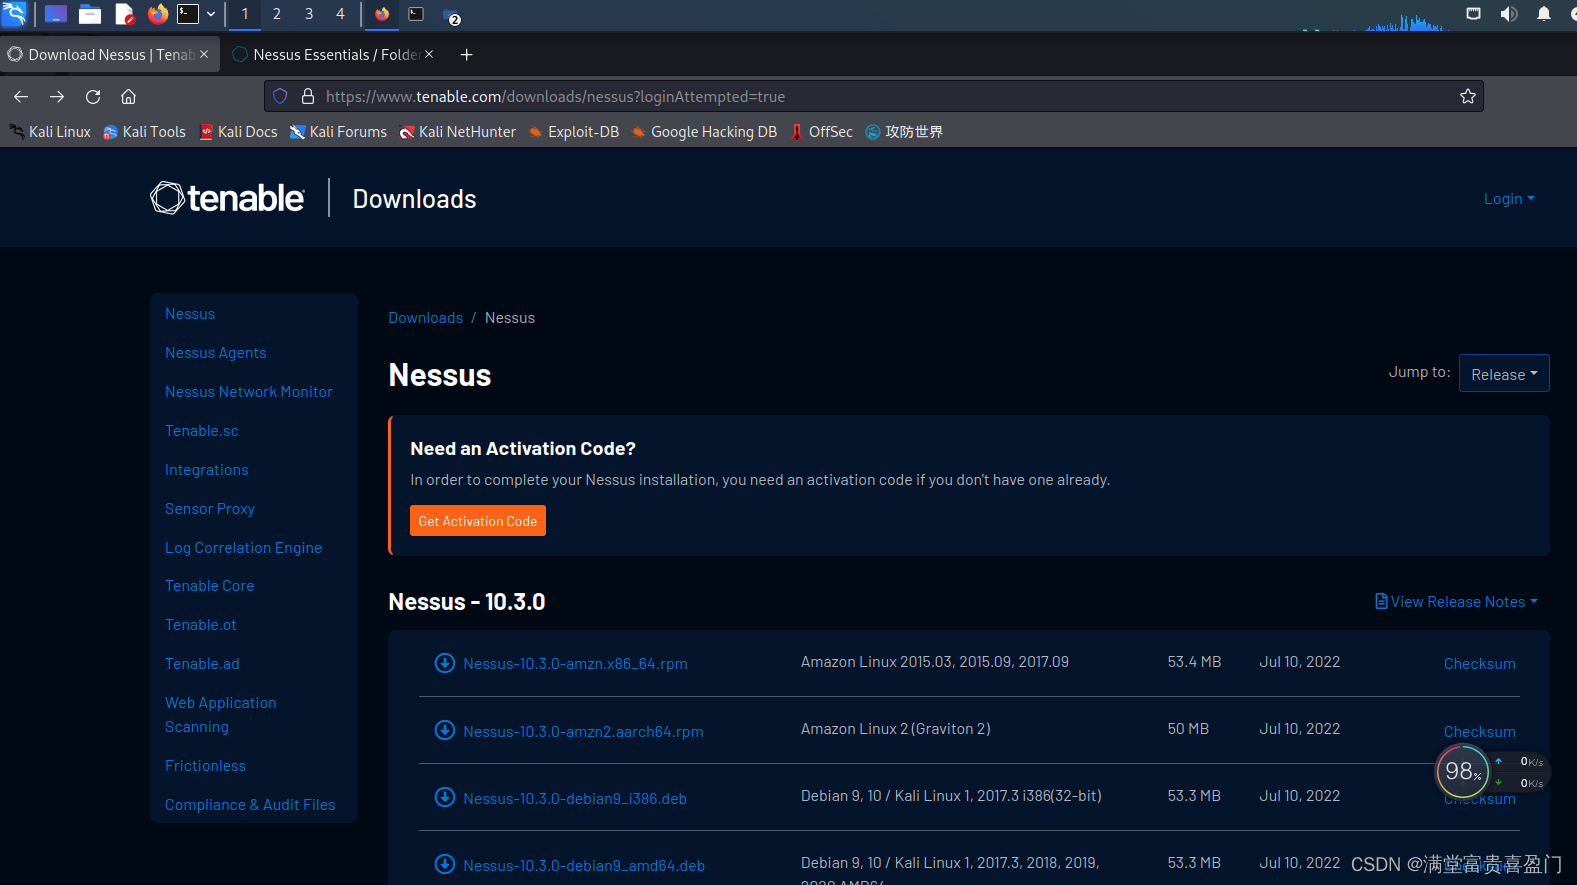1577x885 pixels.
Task: Open a new browser tab
Action: click(466, 55)
